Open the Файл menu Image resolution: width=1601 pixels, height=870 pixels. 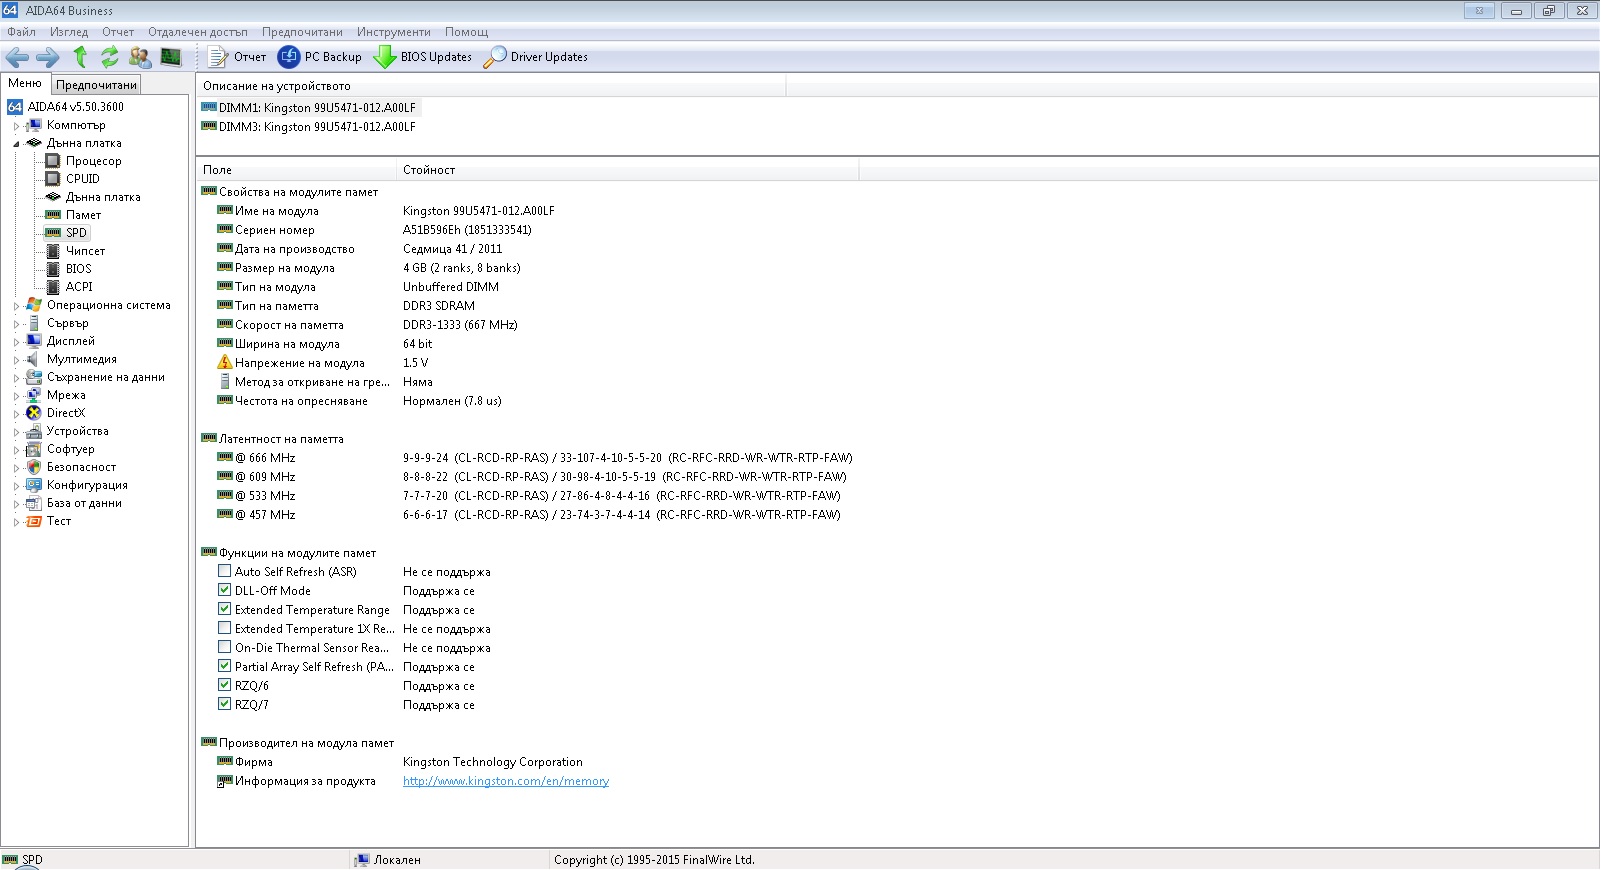[21, 32]
